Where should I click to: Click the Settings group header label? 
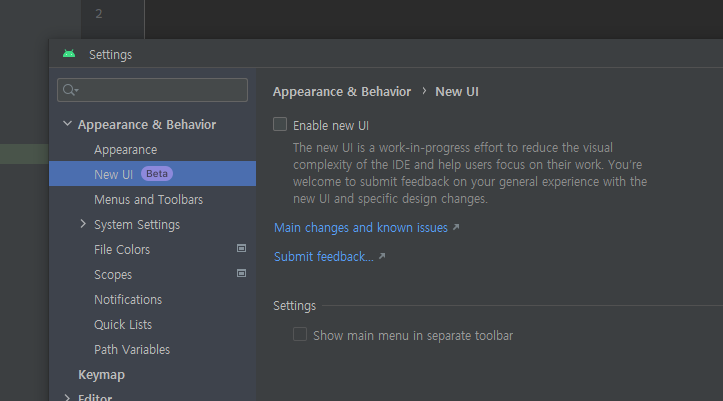point(295,306)
